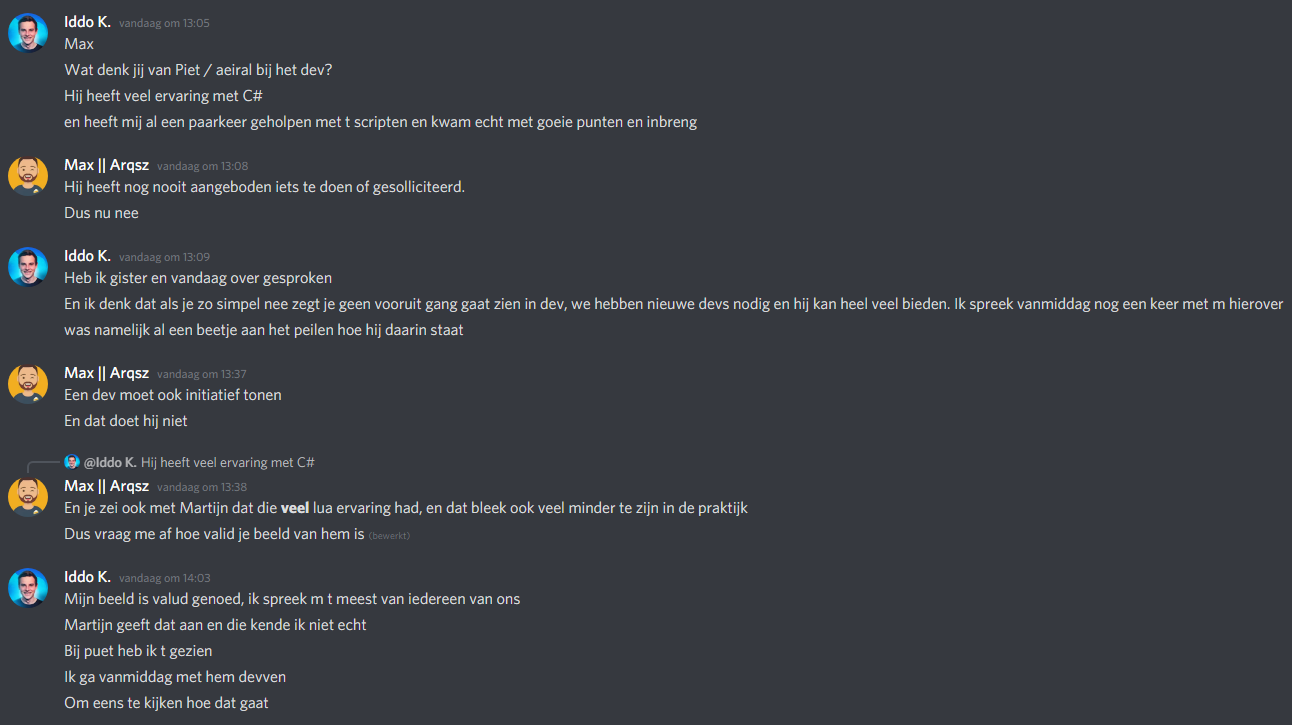Click the Iddo K. username at 13:05

(x=87, y=22)
